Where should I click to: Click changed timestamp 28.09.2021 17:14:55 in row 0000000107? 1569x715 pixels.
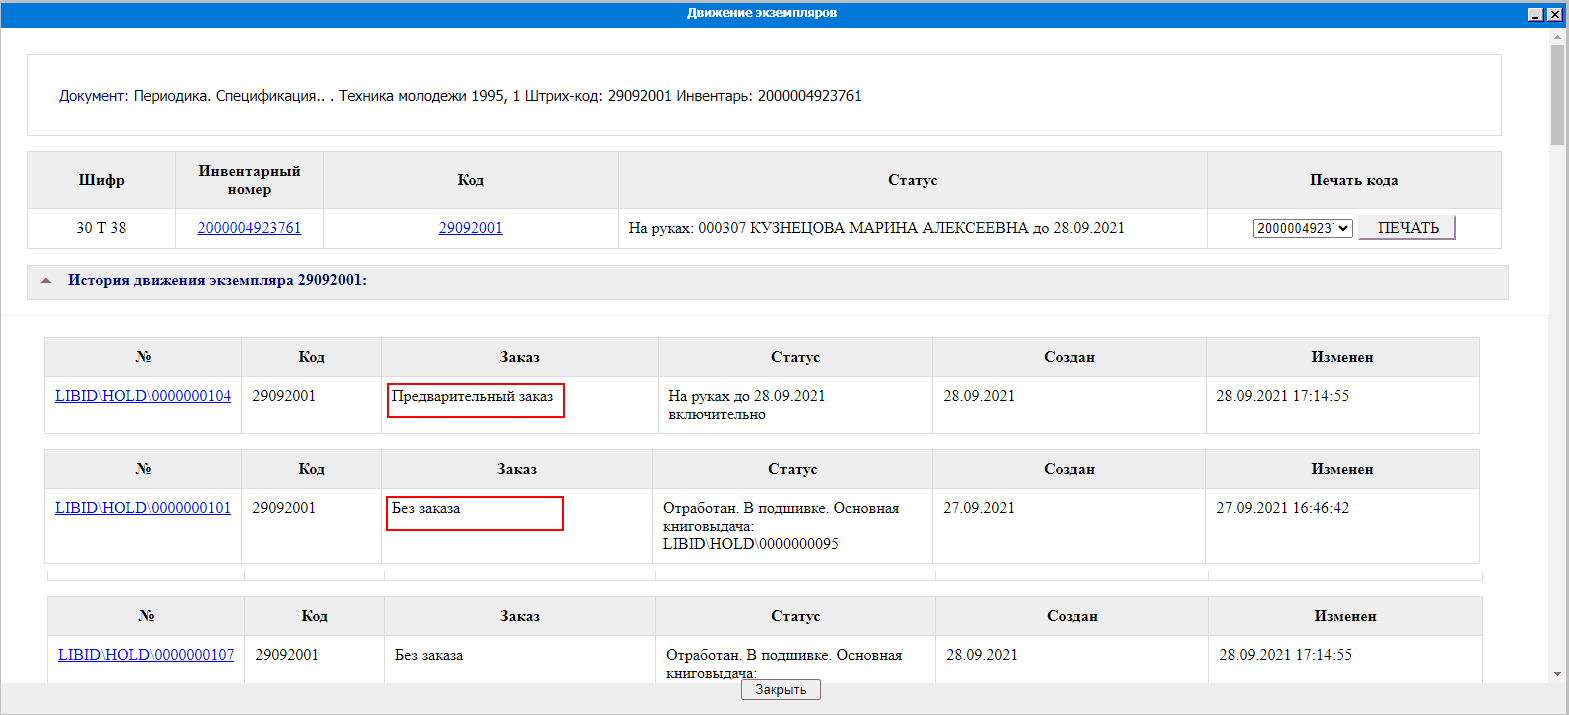pyautogui.click(x=1285, y=655)
